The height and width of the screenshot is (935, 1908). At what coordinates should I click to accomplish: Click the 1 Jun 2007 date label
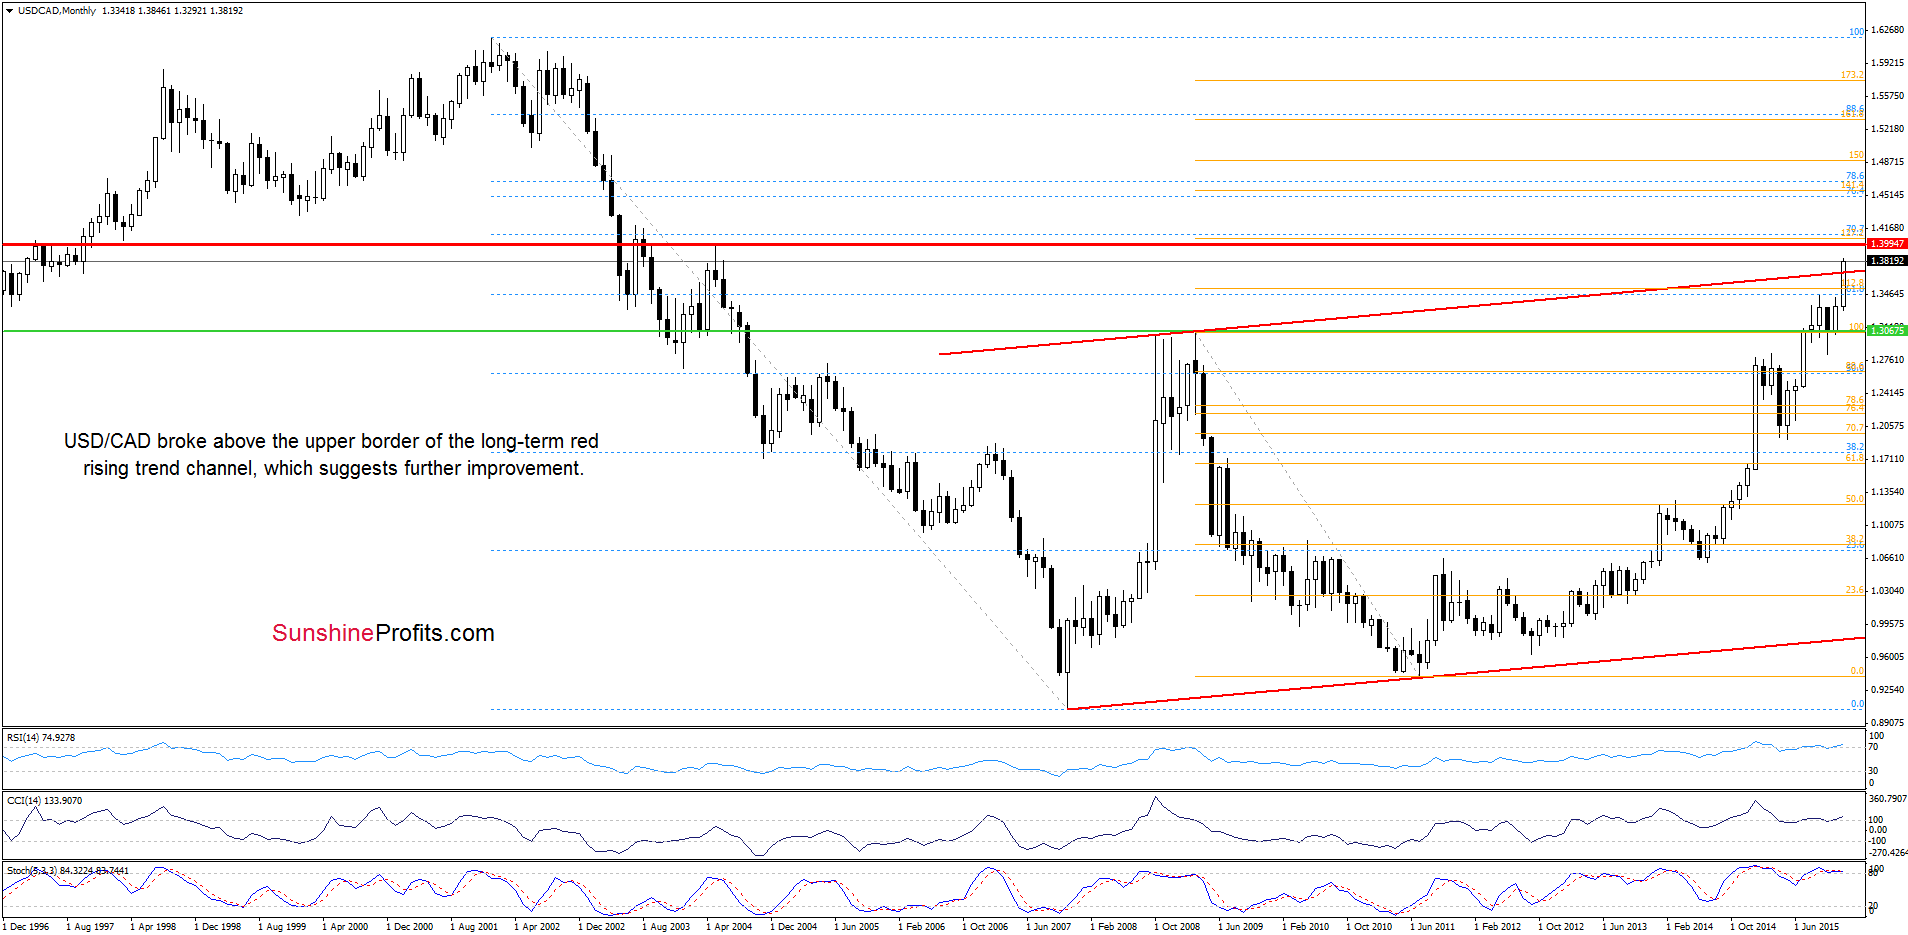point(1049,927)
